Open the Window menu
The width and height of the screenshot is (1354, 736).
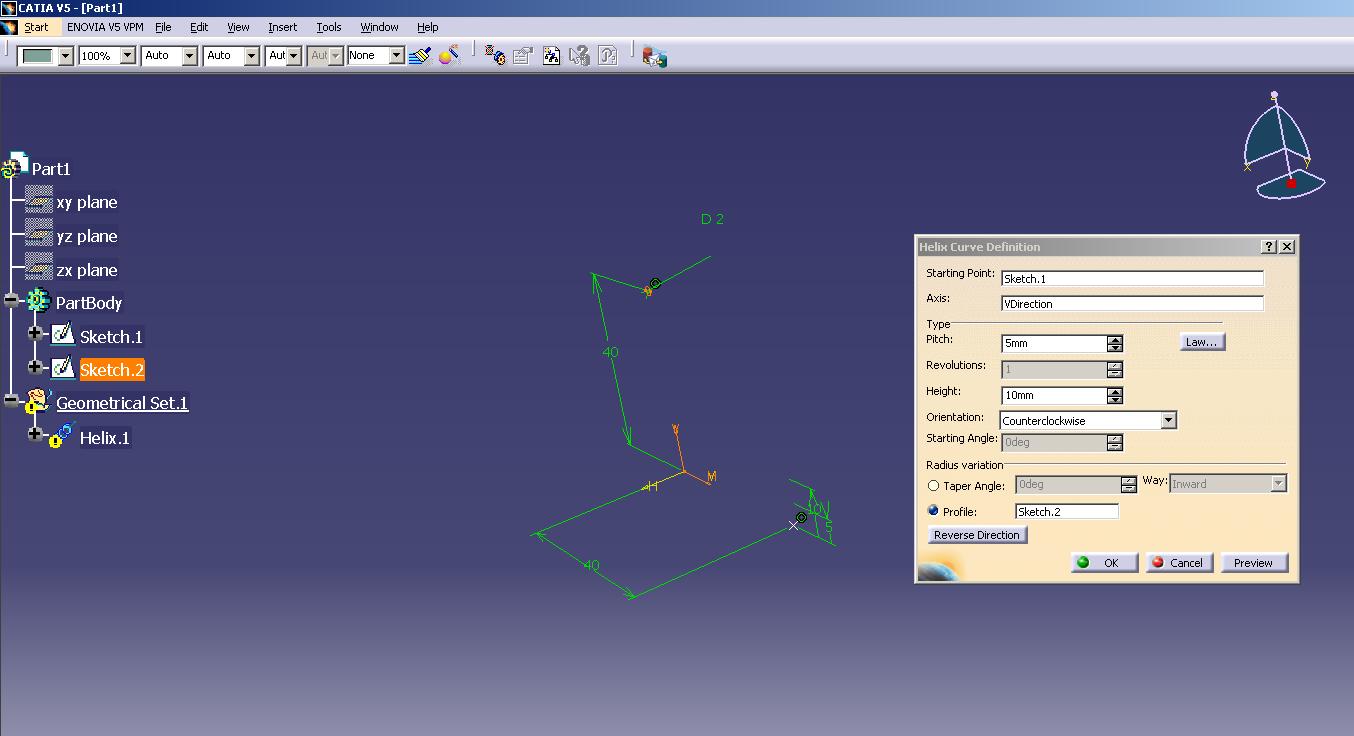(379, 27)
